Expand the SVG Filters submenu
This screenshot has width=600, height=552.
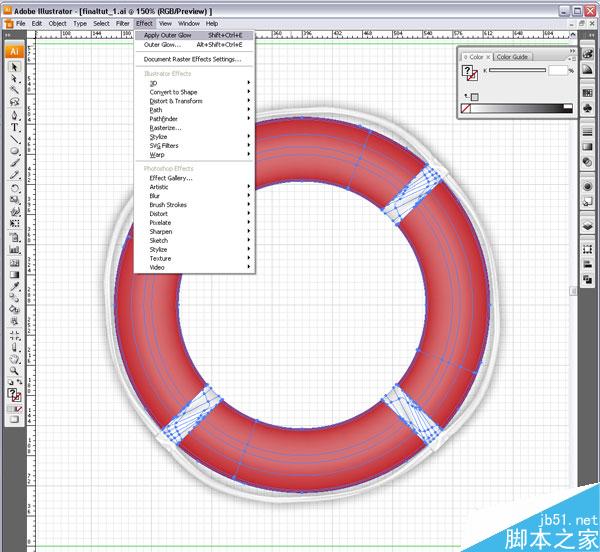[x=194, y=146]
